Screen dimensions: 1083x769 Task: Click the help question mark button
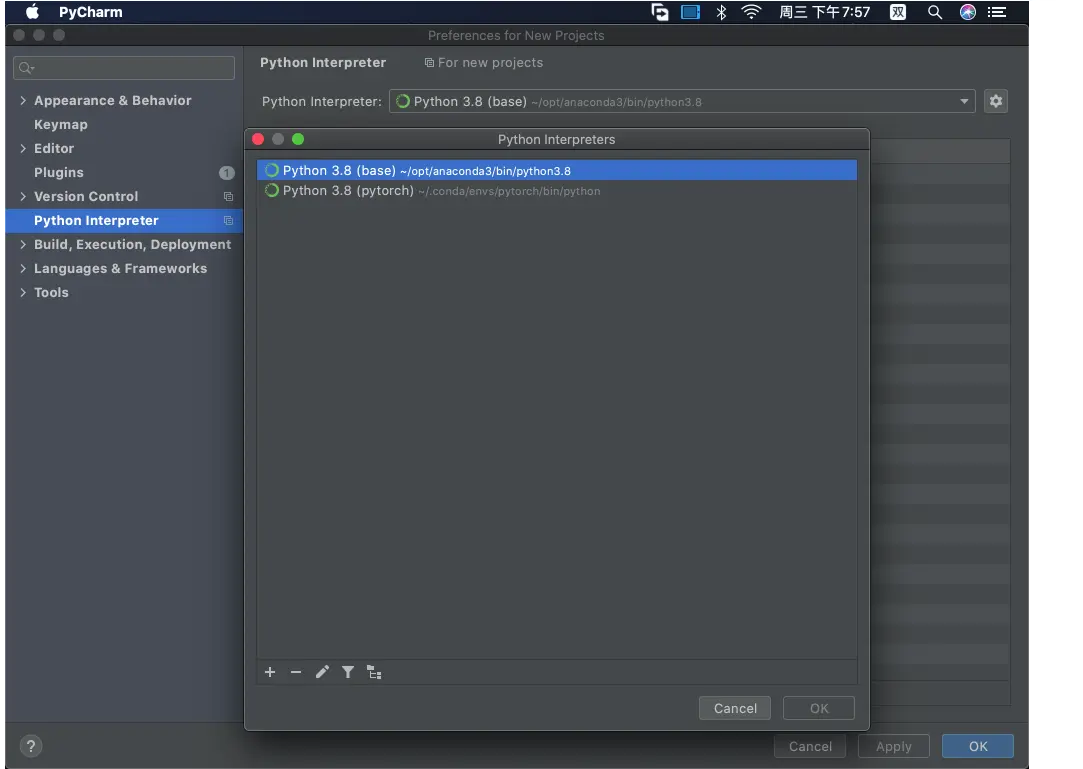pos(30,746)
